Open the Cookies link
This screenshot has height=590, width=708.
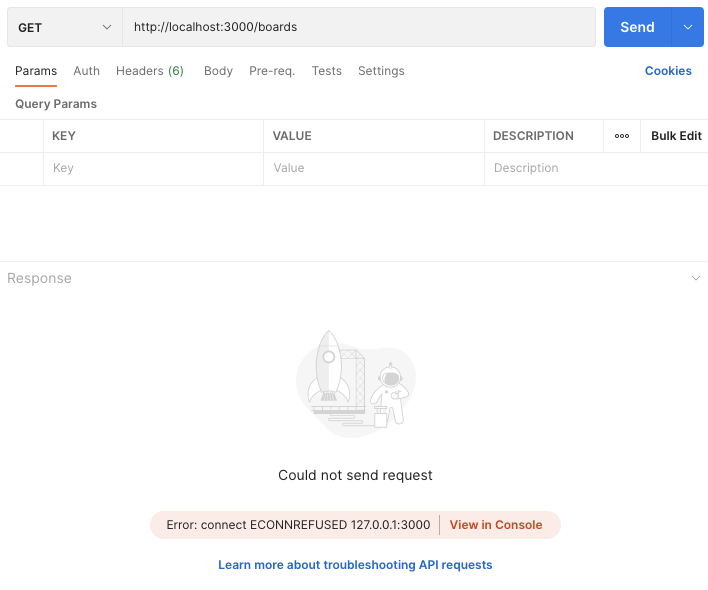(668, 71)
